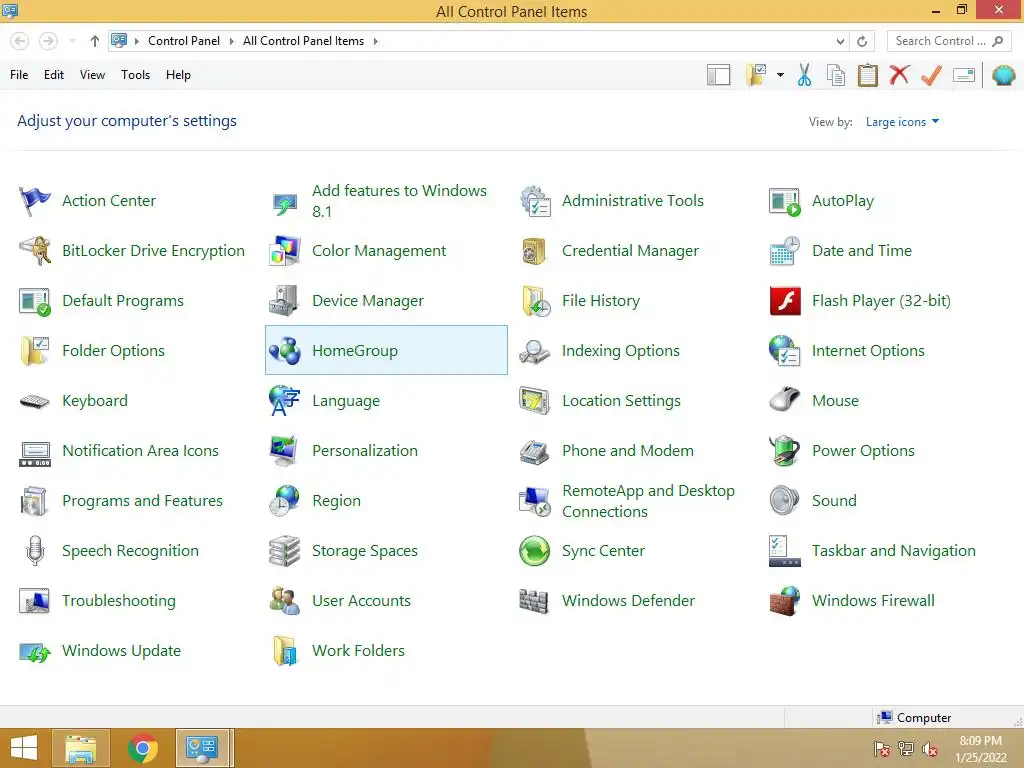Image resolution: width=1024 pixels, height=768 pixels.
Task: Open the Default Programs icon
Action: coord(35,301)
